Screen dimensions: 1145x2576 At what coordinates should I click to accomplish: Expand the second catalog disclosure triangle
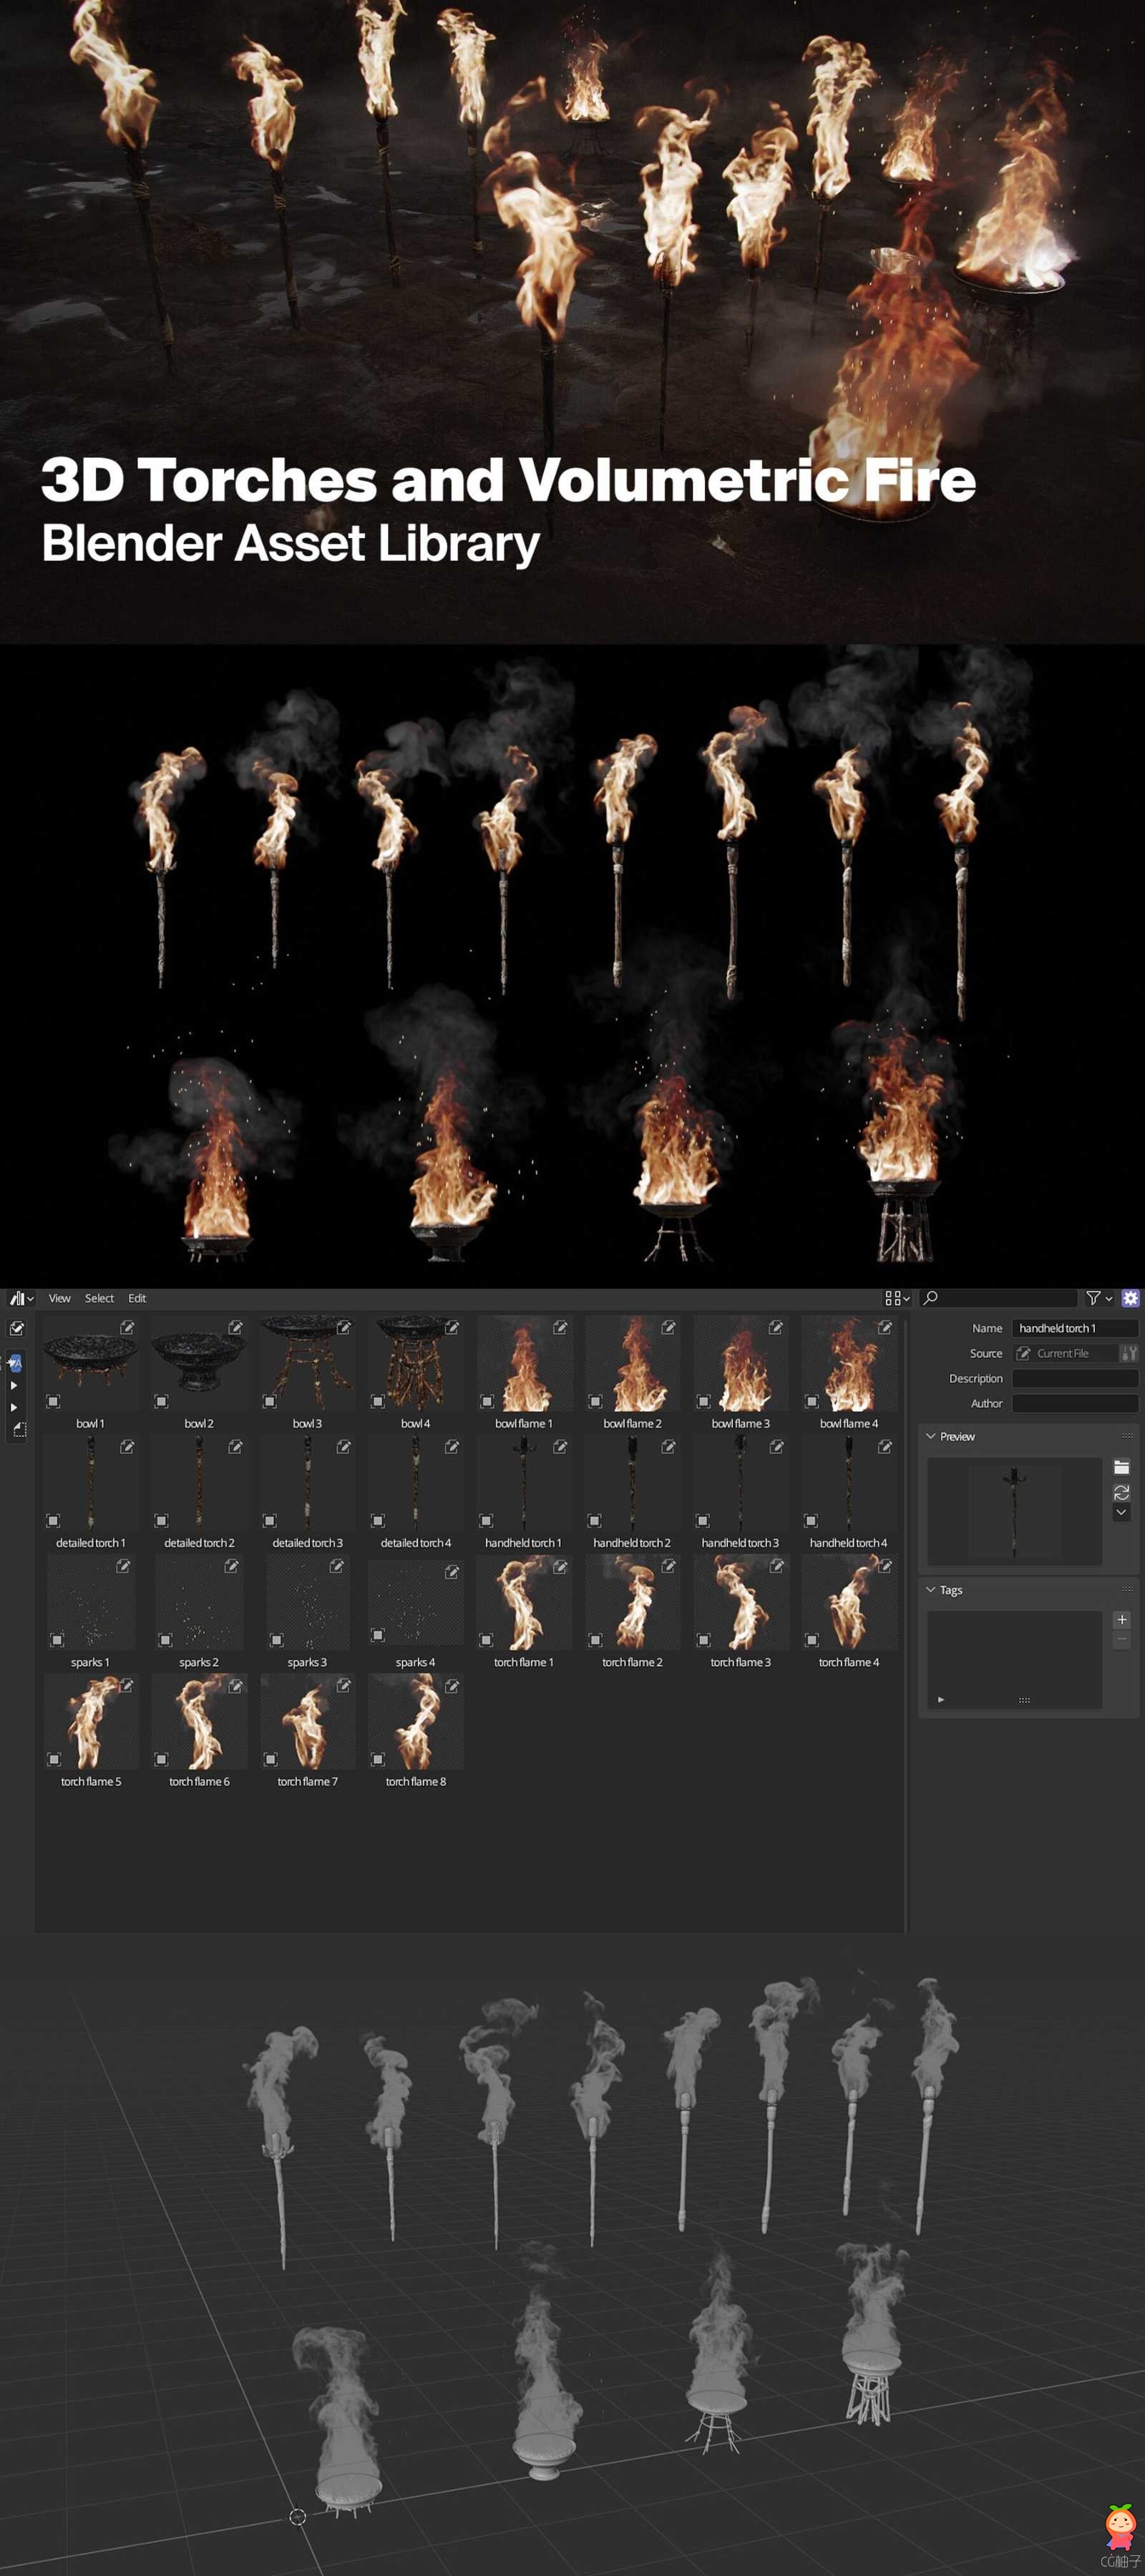point(14,1408)
